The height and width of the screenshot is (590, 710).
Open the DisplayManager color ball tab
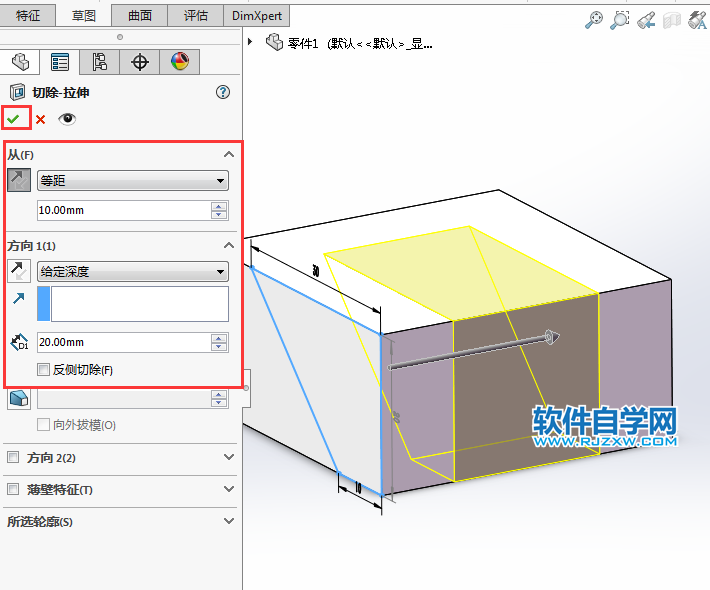(179, 62)
